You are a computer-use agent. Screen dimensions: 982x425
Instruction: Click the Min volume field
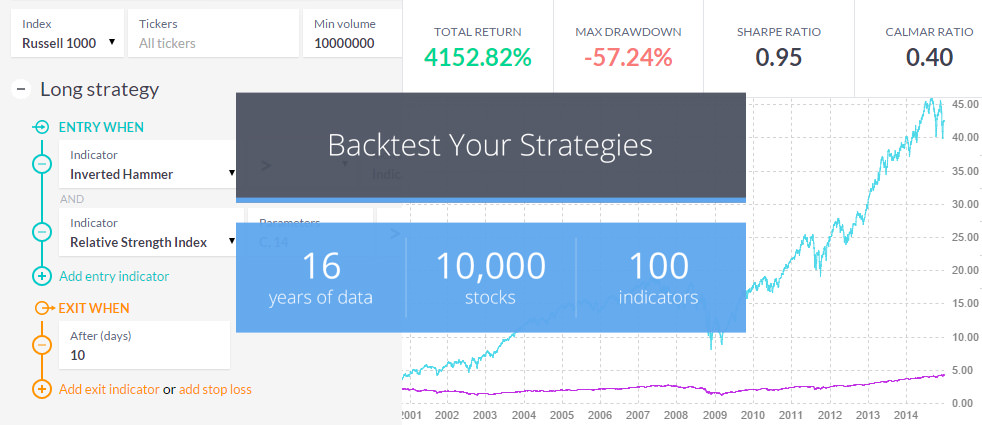click(350, 43)
